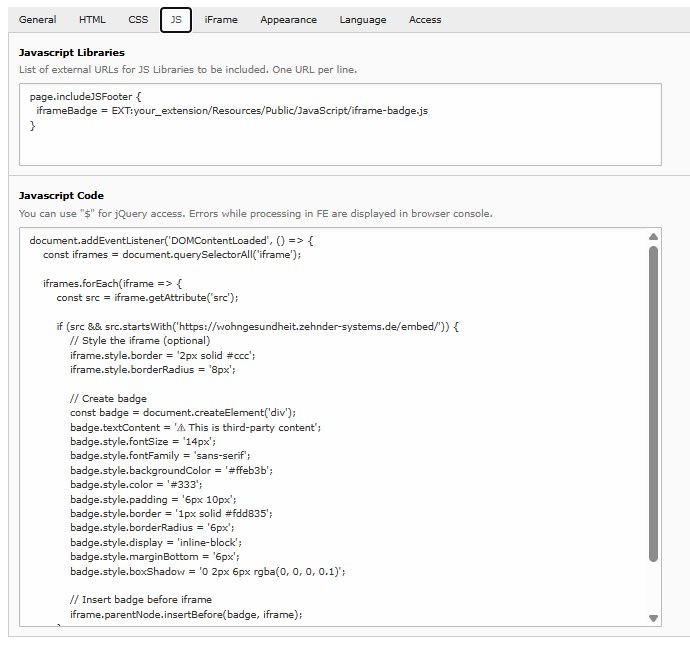Open the Appearance tab
690x645 pixels.
tap(288, 19)
